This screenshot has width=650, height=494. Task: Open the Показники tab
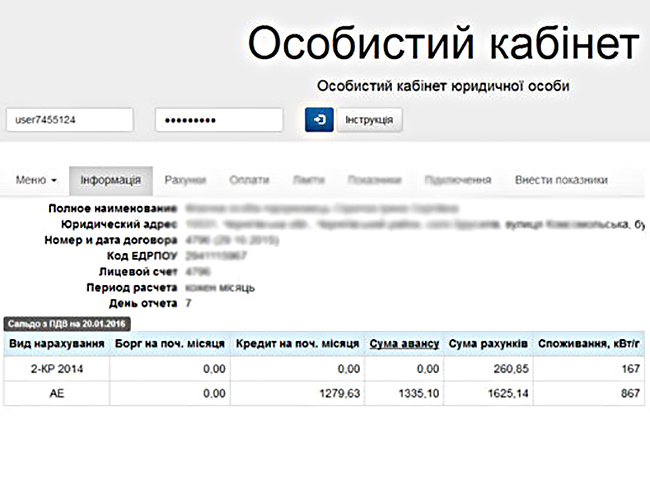click(374, 180)
